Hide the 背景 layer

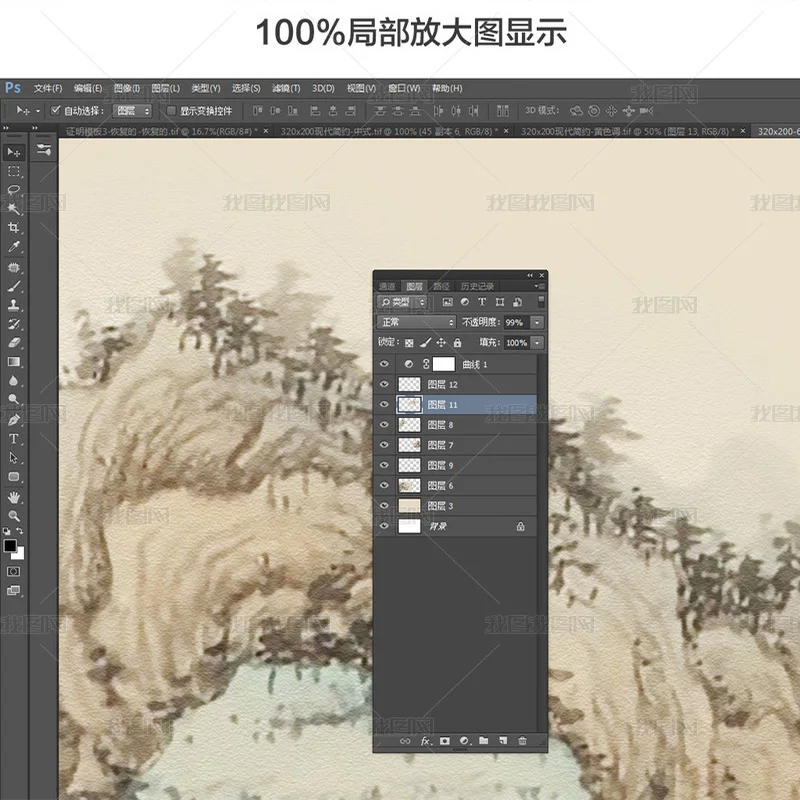[x=384, y=526]
